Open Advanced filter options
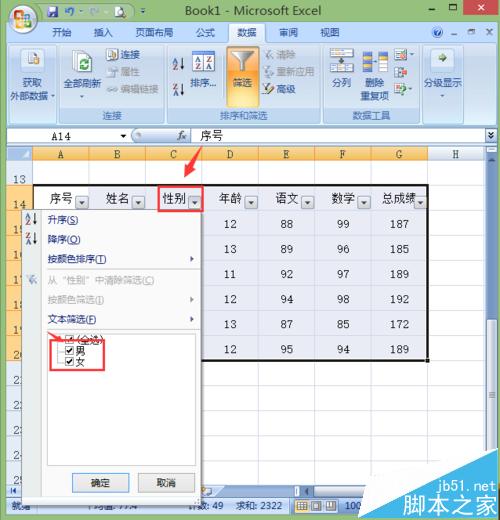This screenshot has width=500, height=520. 279,89
